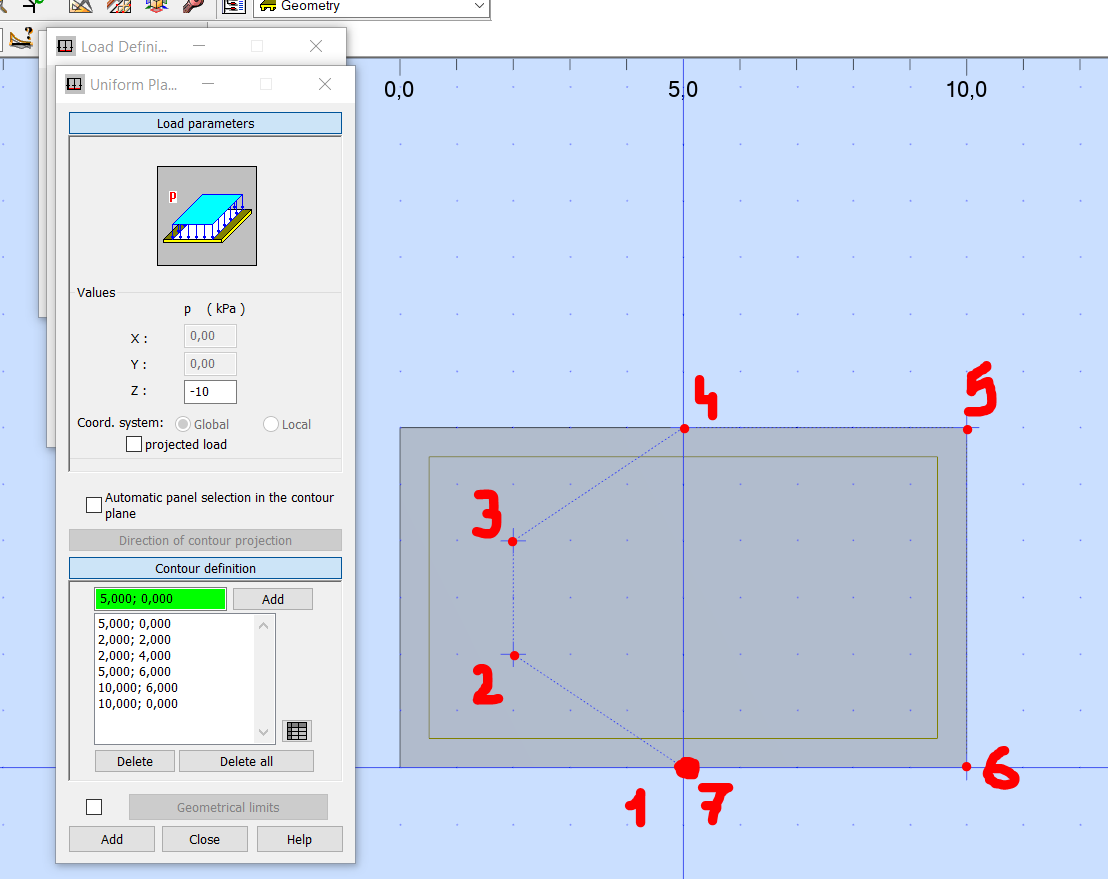Click the Contour definition header
Screen dimensions: 1108x879
pyautogui.click(x=204, y=568)
